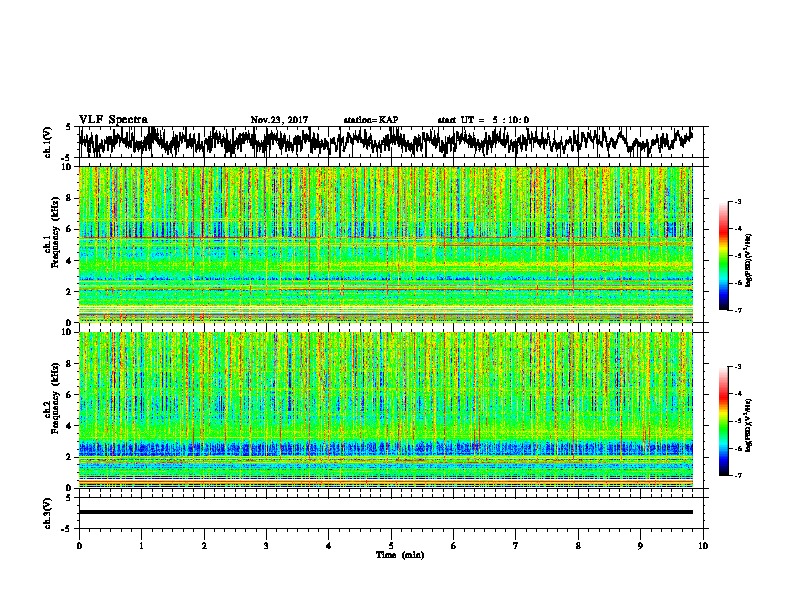Screen dimensions: 792x612
Task: Click the log(PSD) label beside the ch.1 color bar
Action: (749, 260)
